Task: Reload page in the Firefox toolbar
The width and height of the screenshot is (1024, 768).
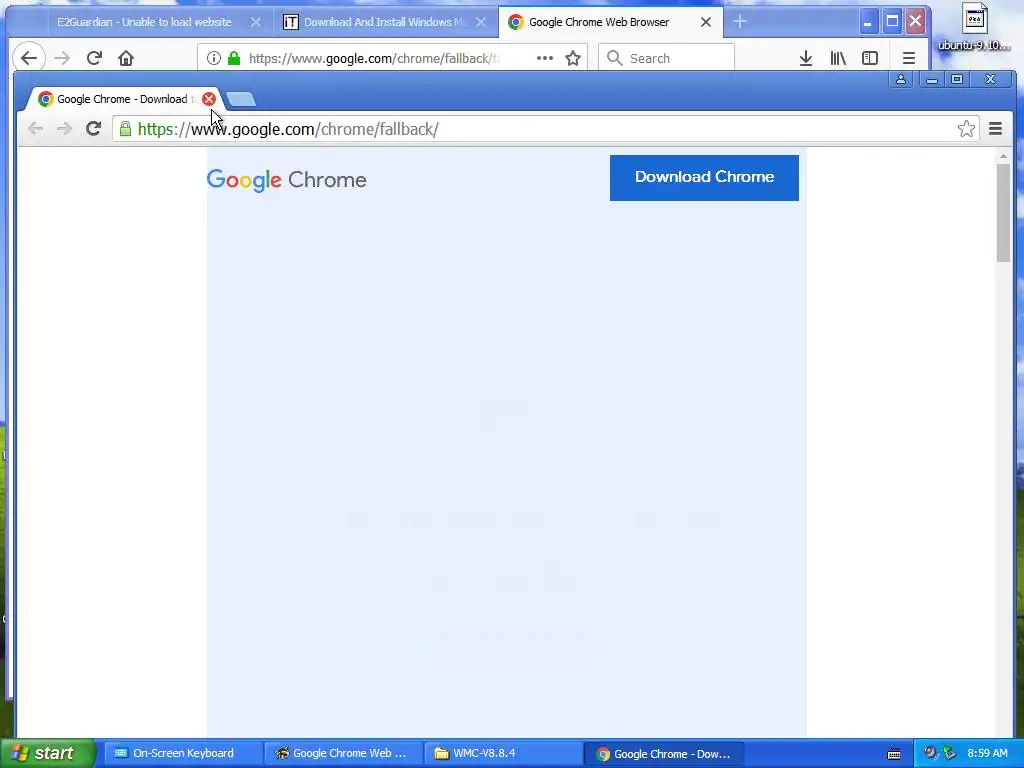Action: (94, 58)
